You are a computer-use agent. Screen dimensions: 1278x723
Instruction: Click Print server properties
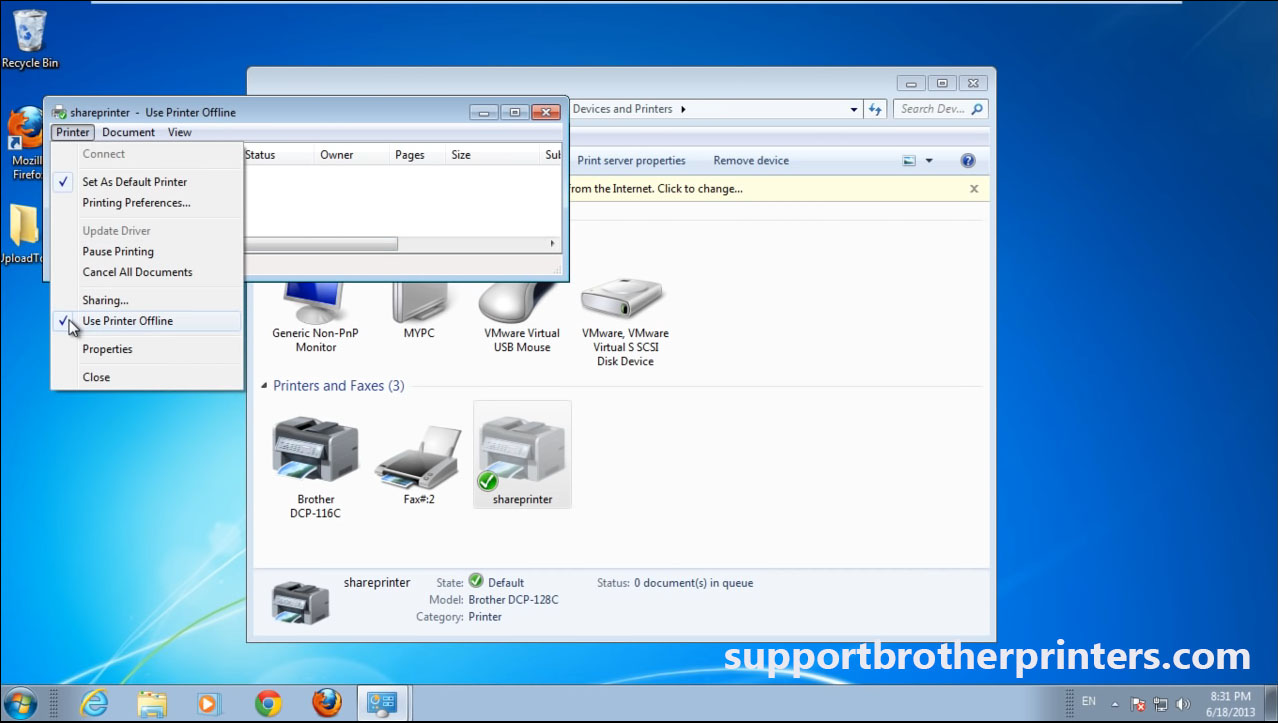631,160
